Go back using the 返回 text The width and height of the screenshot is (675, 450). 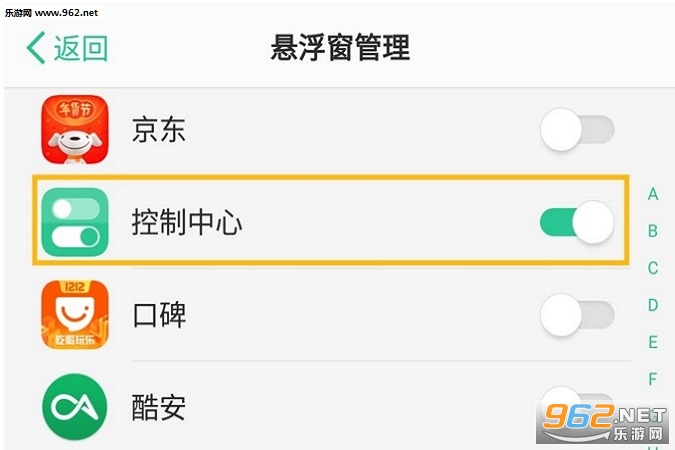tap(81, 48)
